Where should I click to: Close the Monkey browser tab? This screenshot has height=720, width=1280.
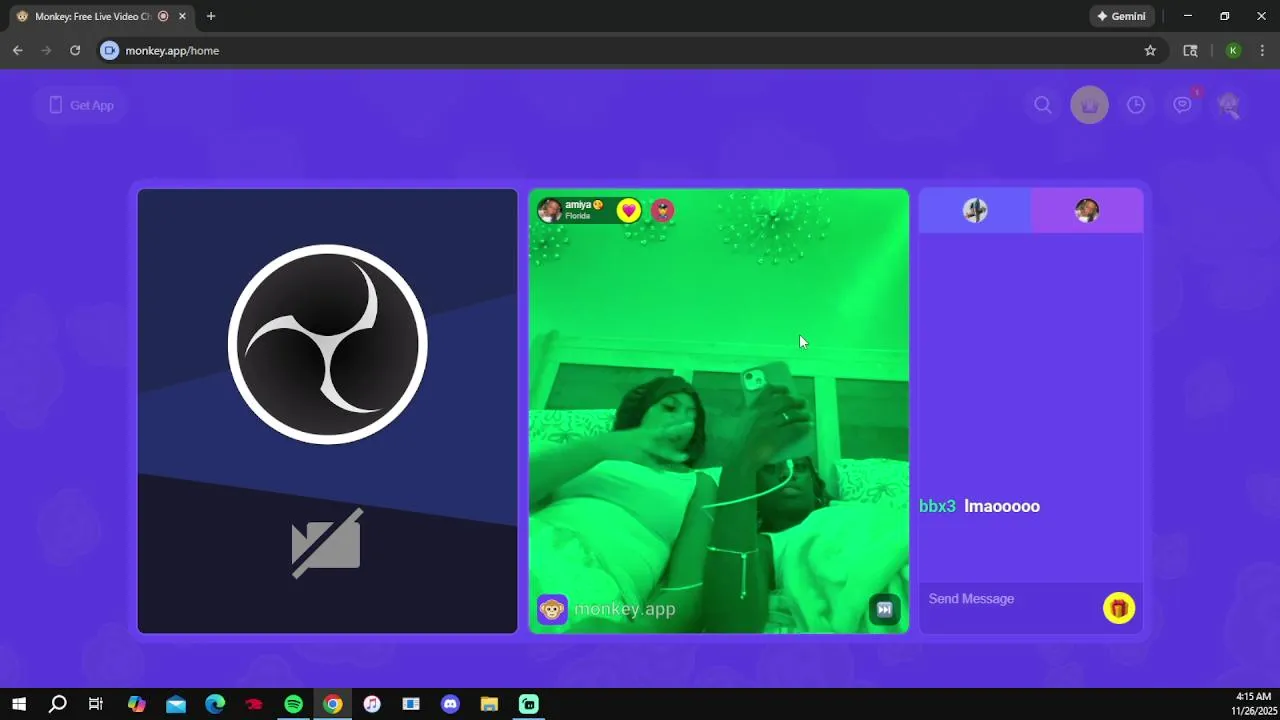(182, 16)
